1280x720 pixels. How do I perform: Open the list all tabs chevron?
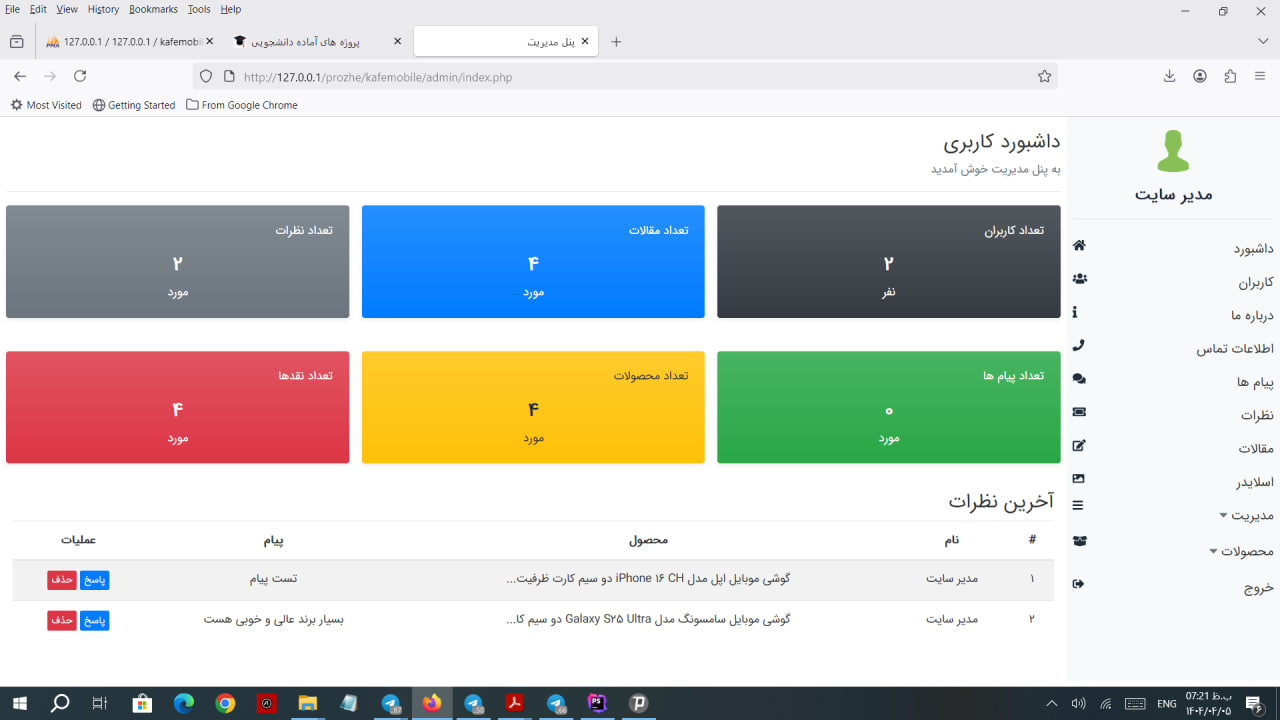tap(1262, 41)
